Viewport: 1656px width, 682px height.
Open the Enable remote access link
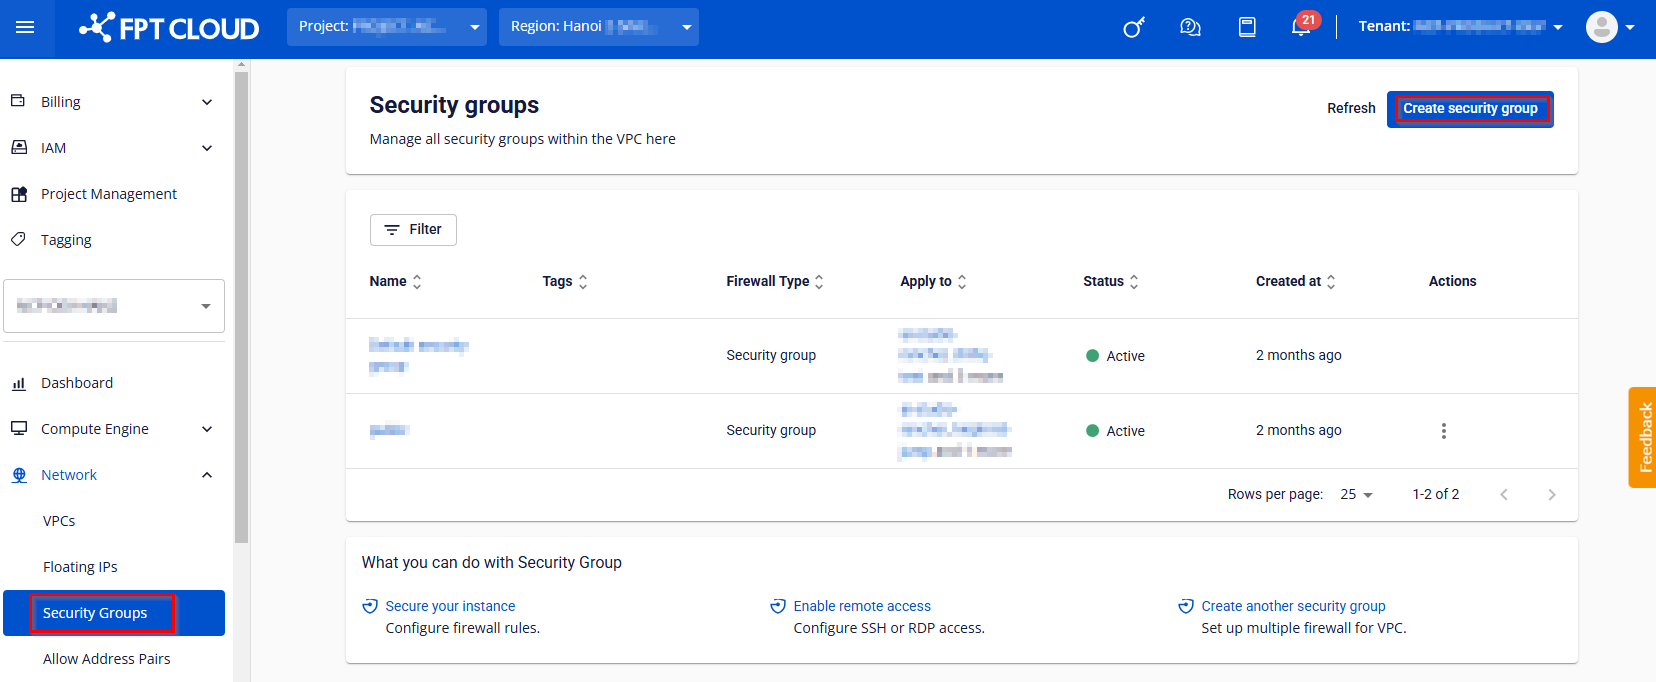(x=861, y=606)
